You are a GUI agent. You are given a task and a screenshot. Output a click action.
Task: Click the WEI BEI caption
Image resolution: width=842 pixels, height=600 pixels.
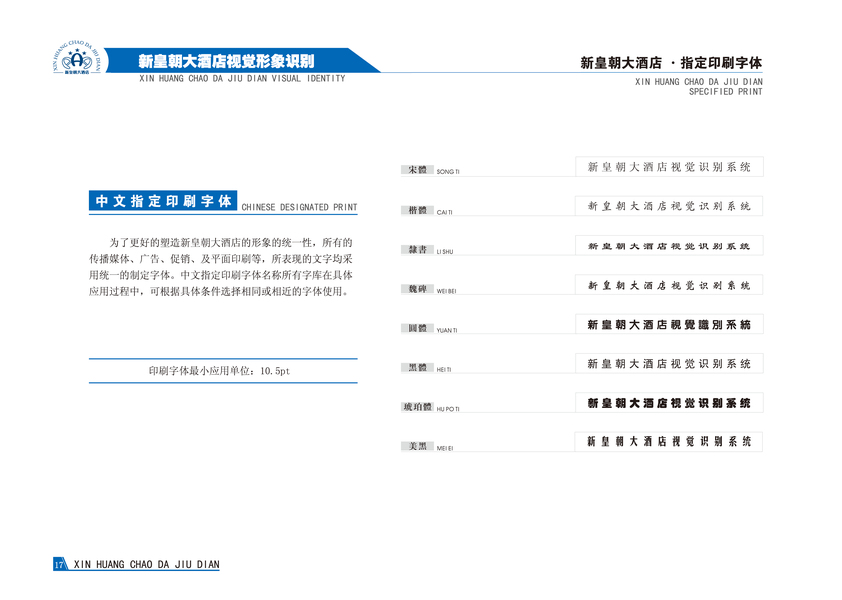coord(446,291)
